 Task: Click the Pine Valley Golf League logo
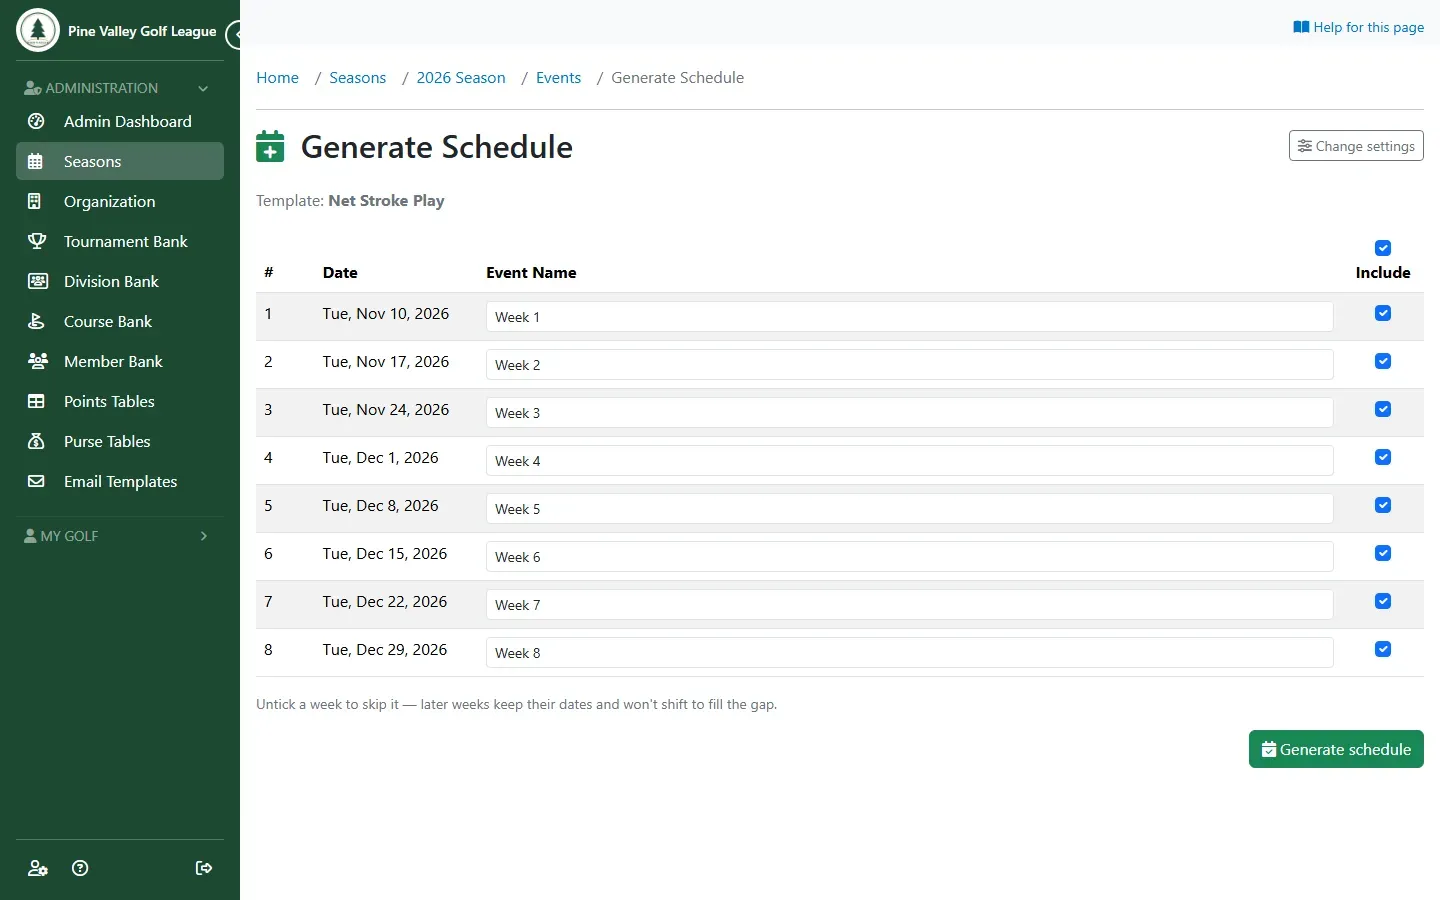(38, 30)
